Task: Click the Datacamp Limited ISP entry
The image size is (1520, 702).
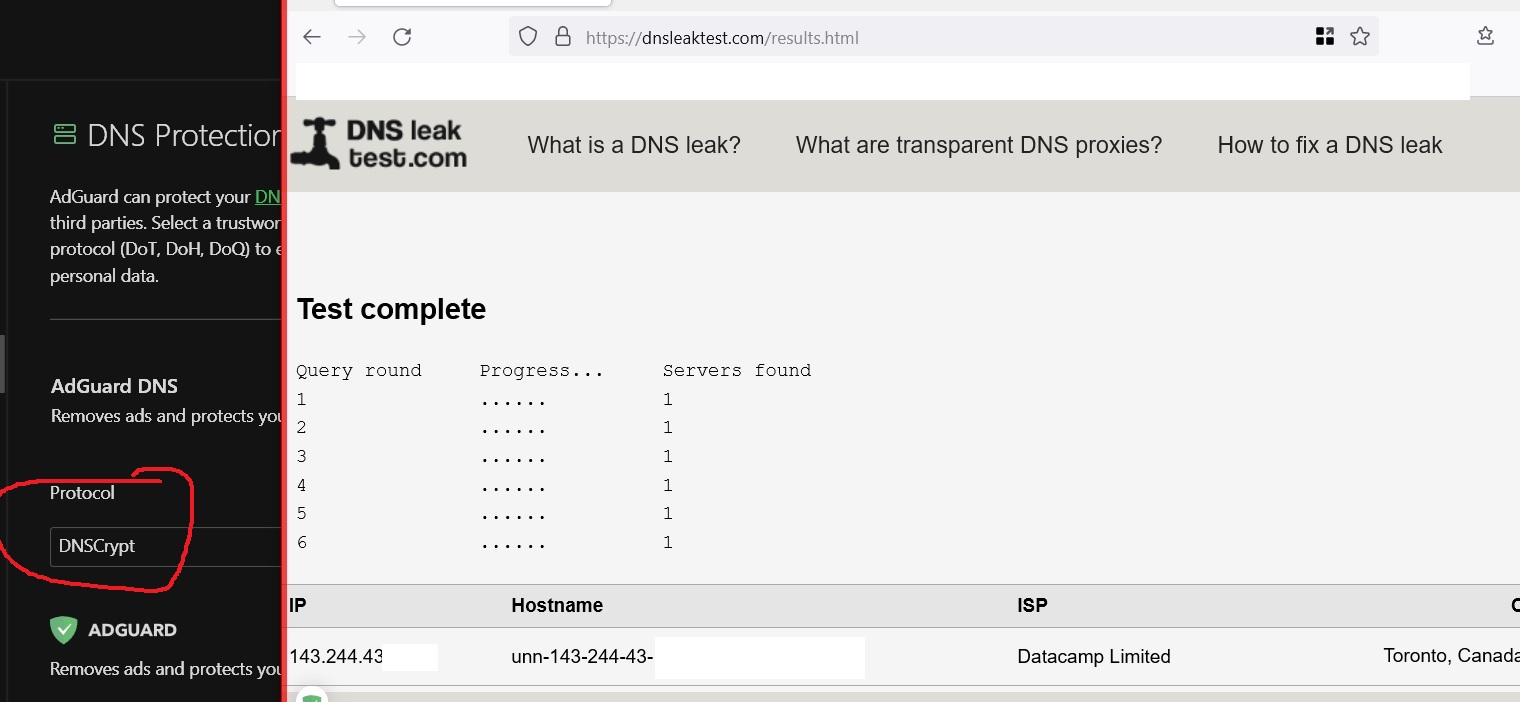Action: pos(1094,656)
